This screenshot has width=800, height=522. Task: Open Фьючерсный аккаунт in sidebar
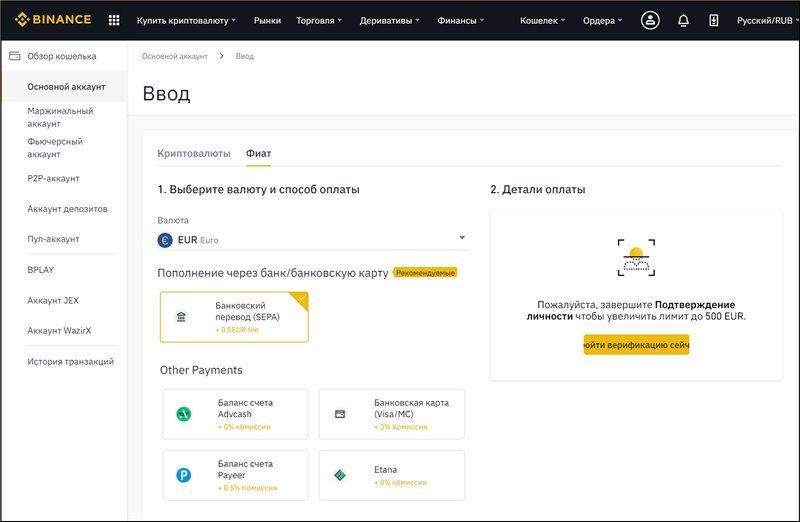pyautogui.click(x=55, y=147)
